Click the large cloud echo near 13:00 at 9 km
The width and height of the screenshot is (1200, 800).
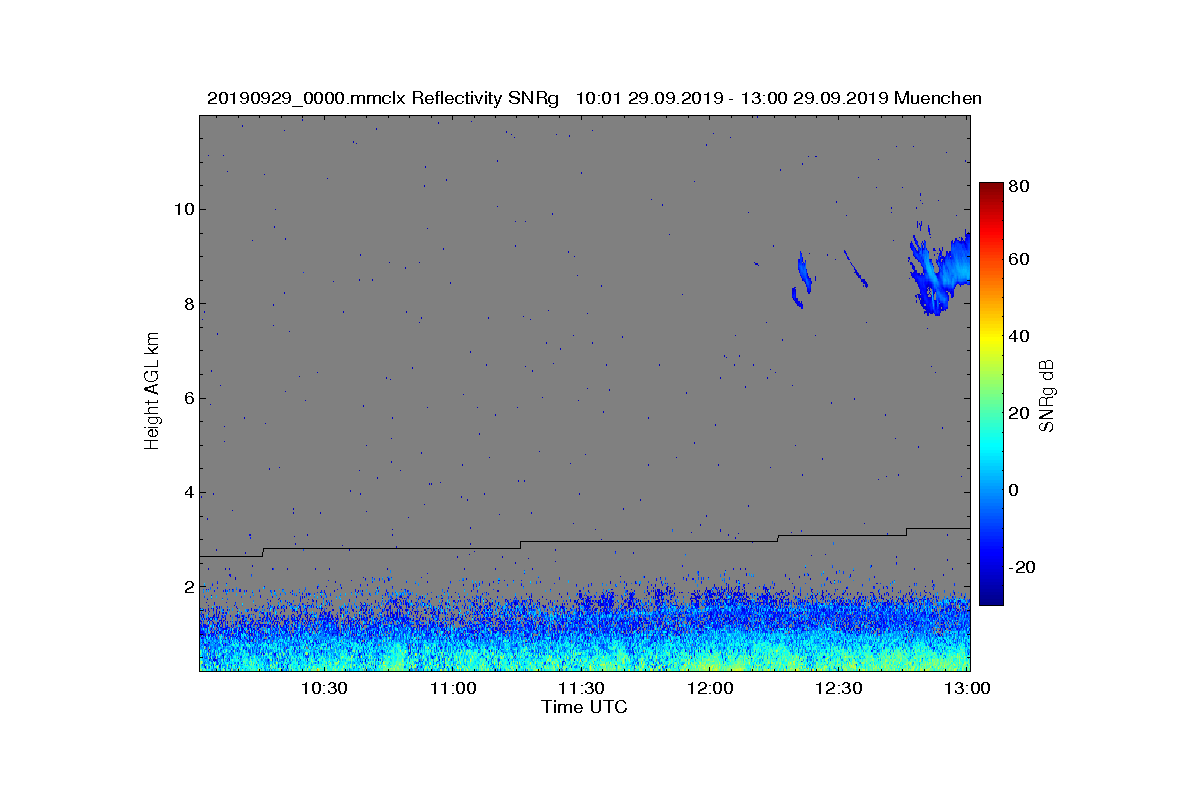pos(940,272)
